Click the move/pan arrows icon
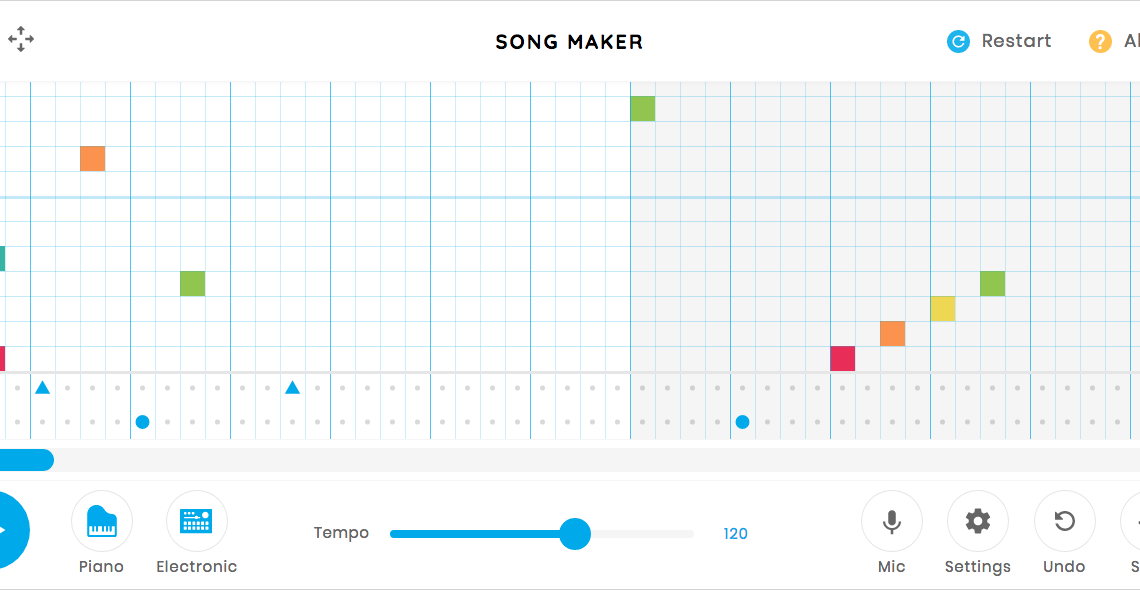The width and height of the screenshot is (1140, 590). pyautogui.click(x=21, y=40)
